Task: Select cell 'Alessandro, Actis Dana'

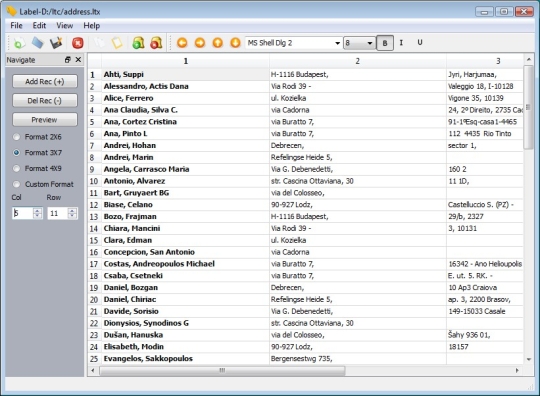Action: [x=185, y=86]
